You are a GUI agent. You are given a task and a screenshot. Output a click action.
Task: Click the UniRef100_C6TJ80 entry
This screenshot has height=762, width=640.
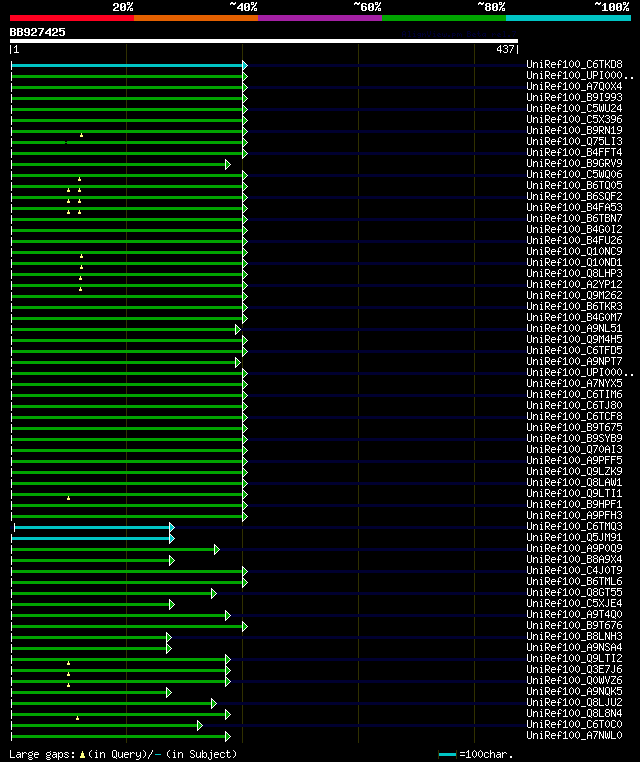tap(574, 406)
